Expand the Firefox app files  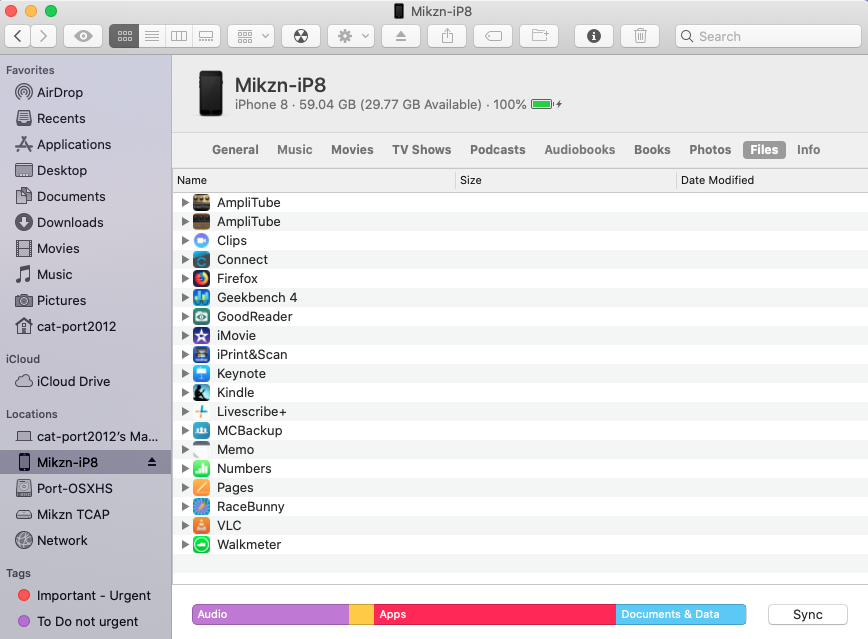click(185, 278)
